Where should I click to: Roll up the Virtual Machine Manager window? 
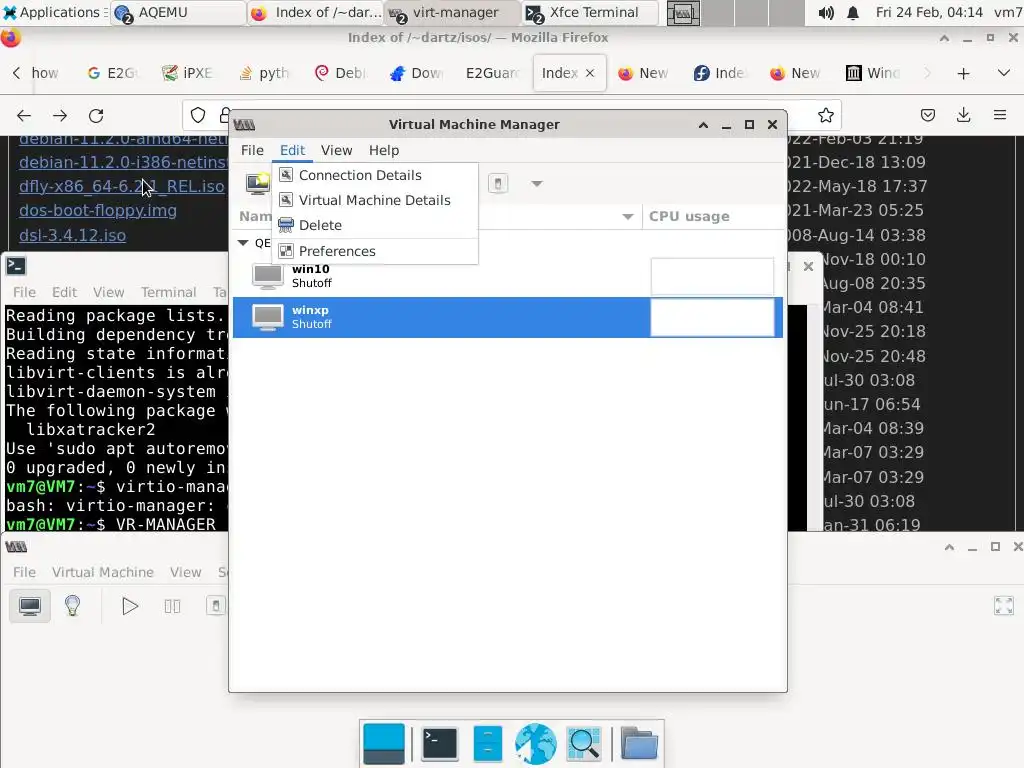pos(703,125)
